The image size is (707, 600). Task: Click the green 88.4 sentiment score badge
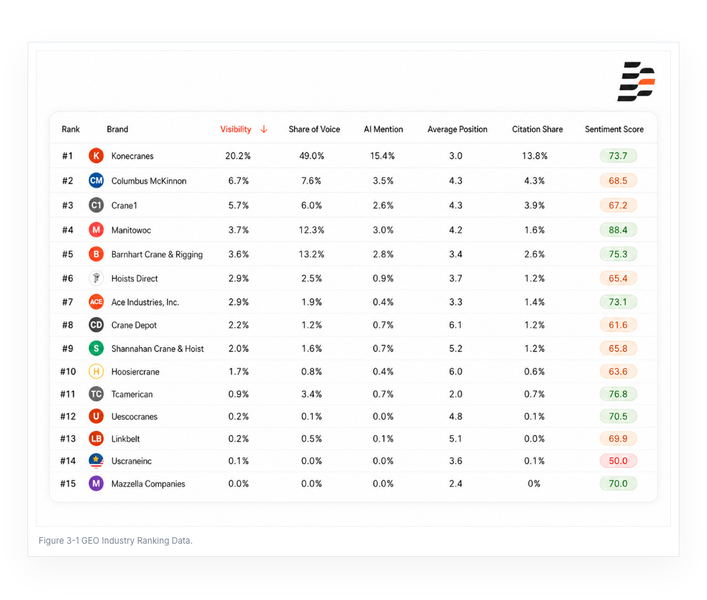(x=618, y=230)
